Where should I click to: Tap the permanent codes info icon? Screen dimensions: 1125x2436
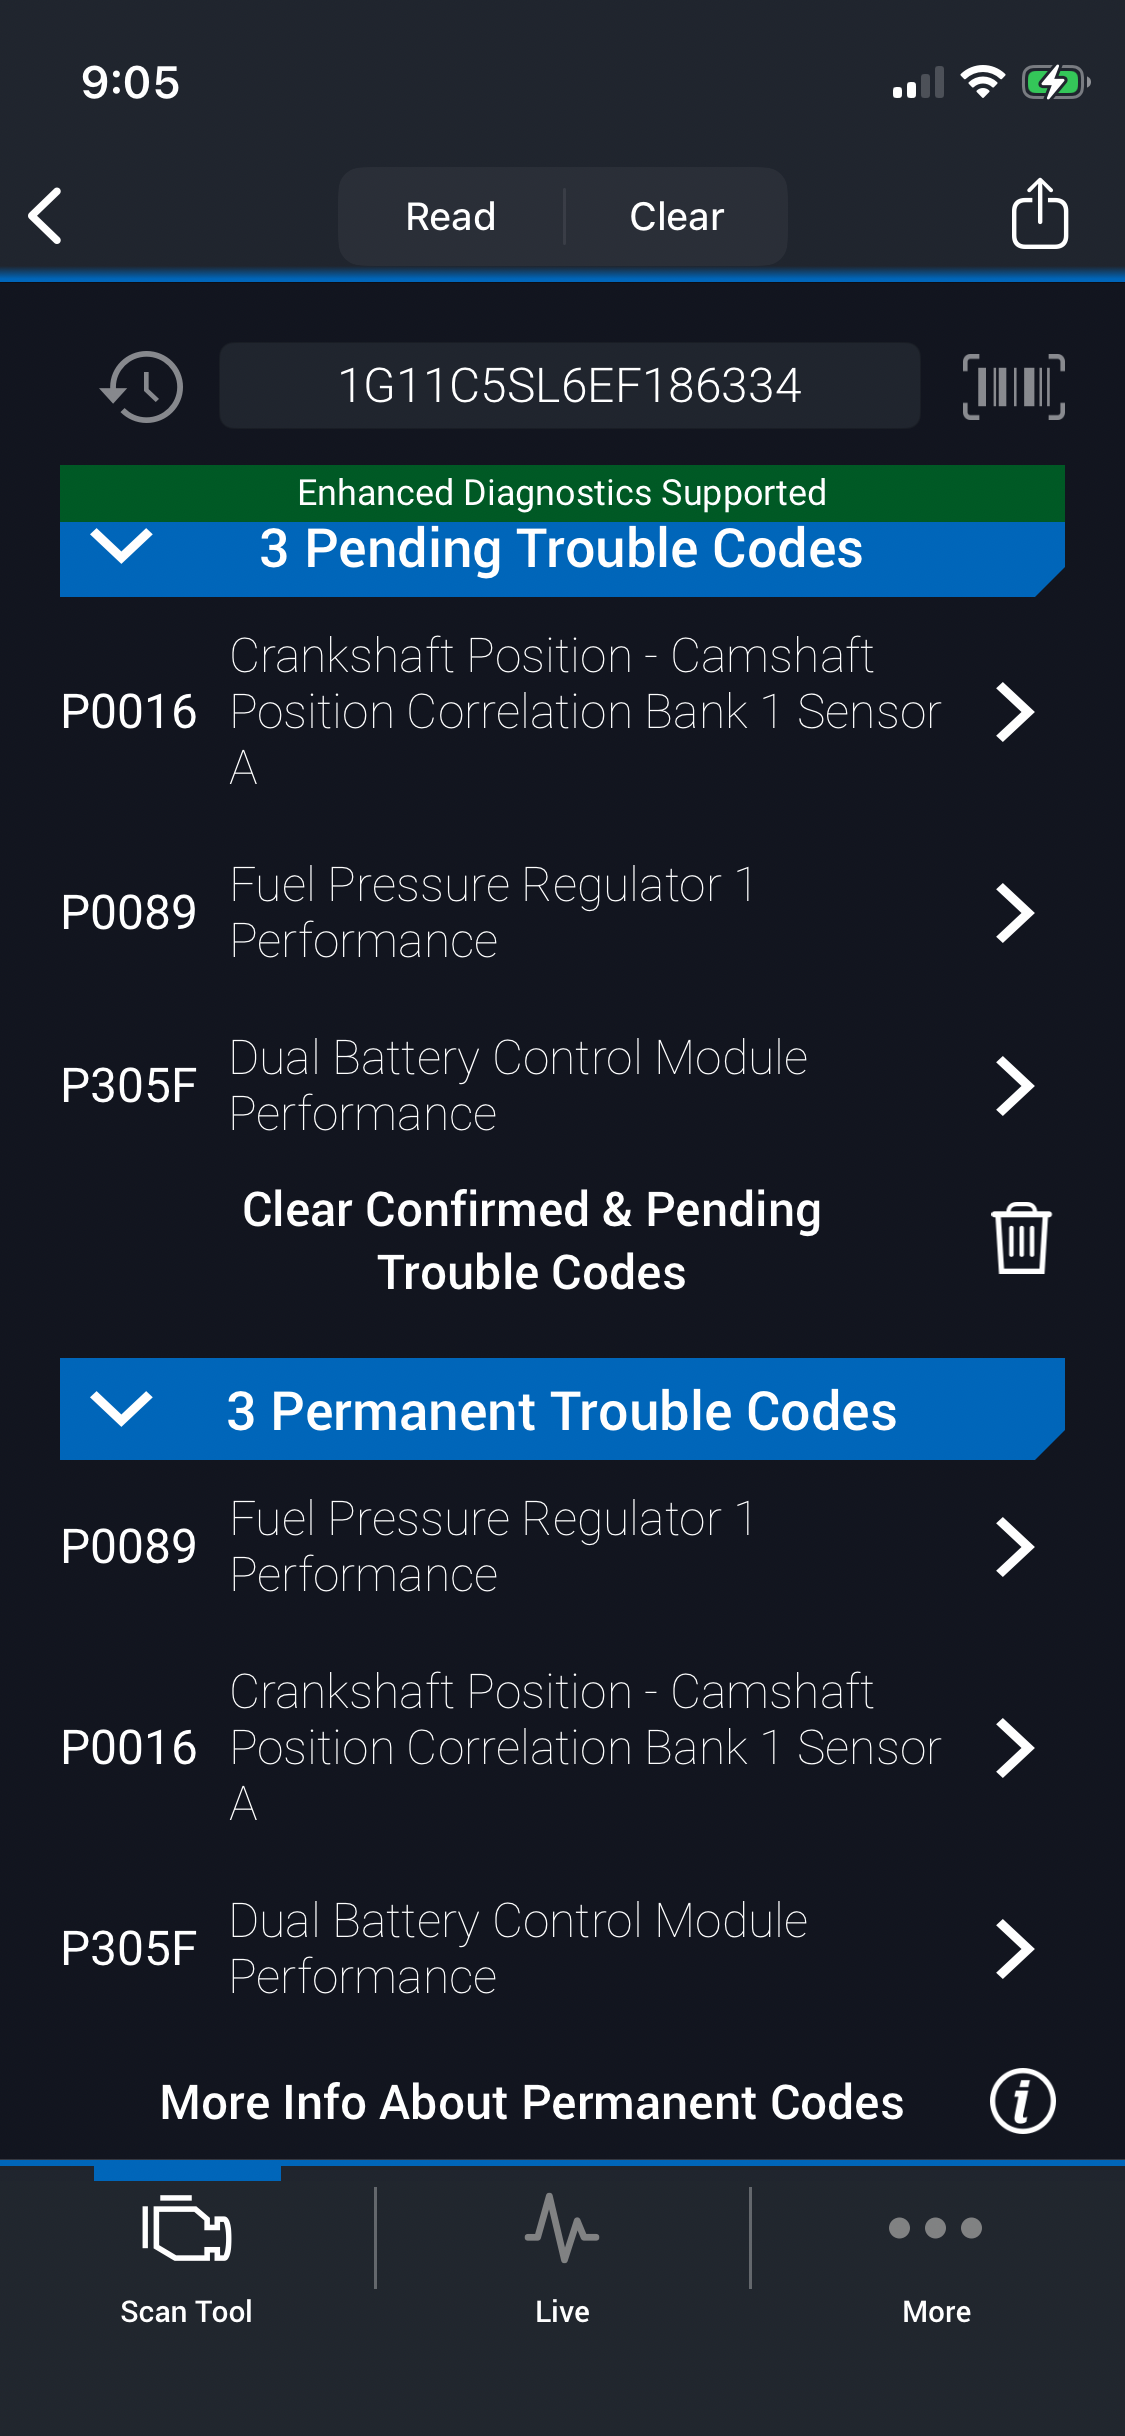1022,2101
